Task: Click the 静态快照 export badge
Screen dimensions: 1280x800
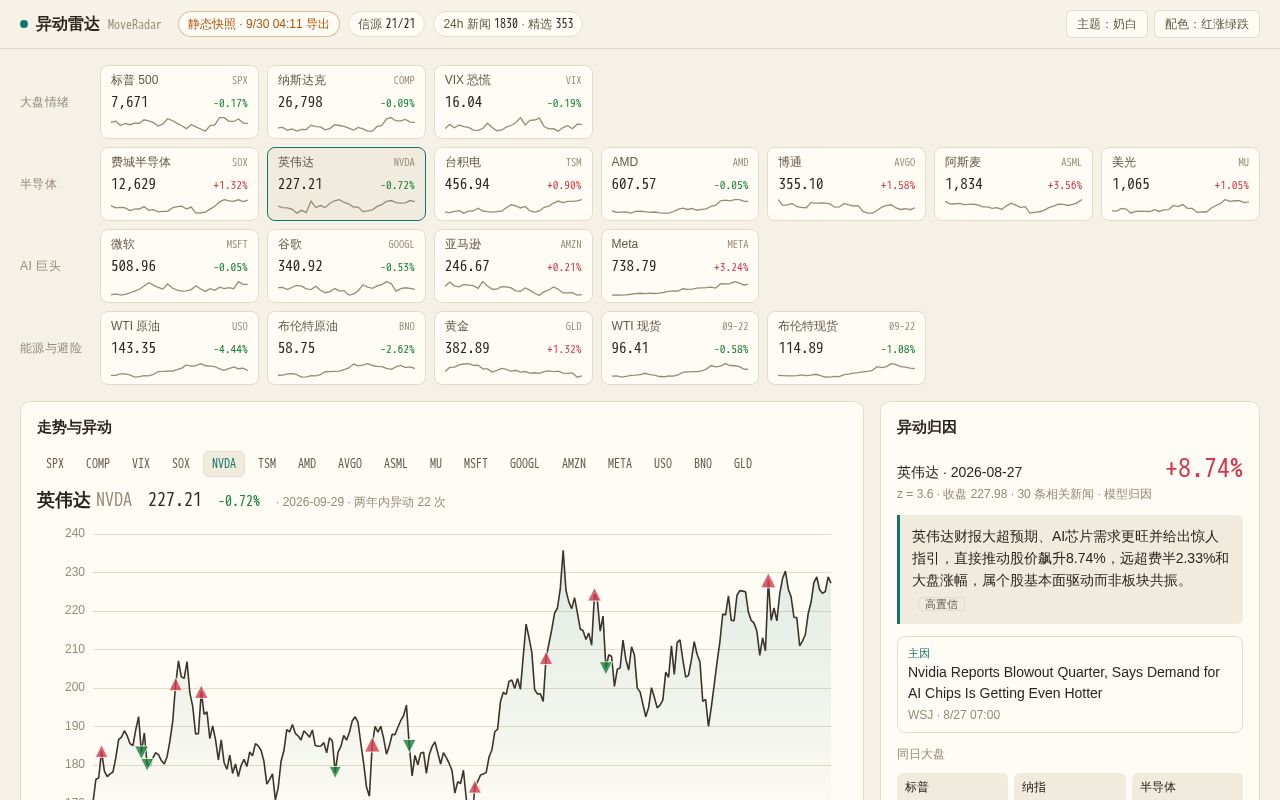Action: (259, 24)
